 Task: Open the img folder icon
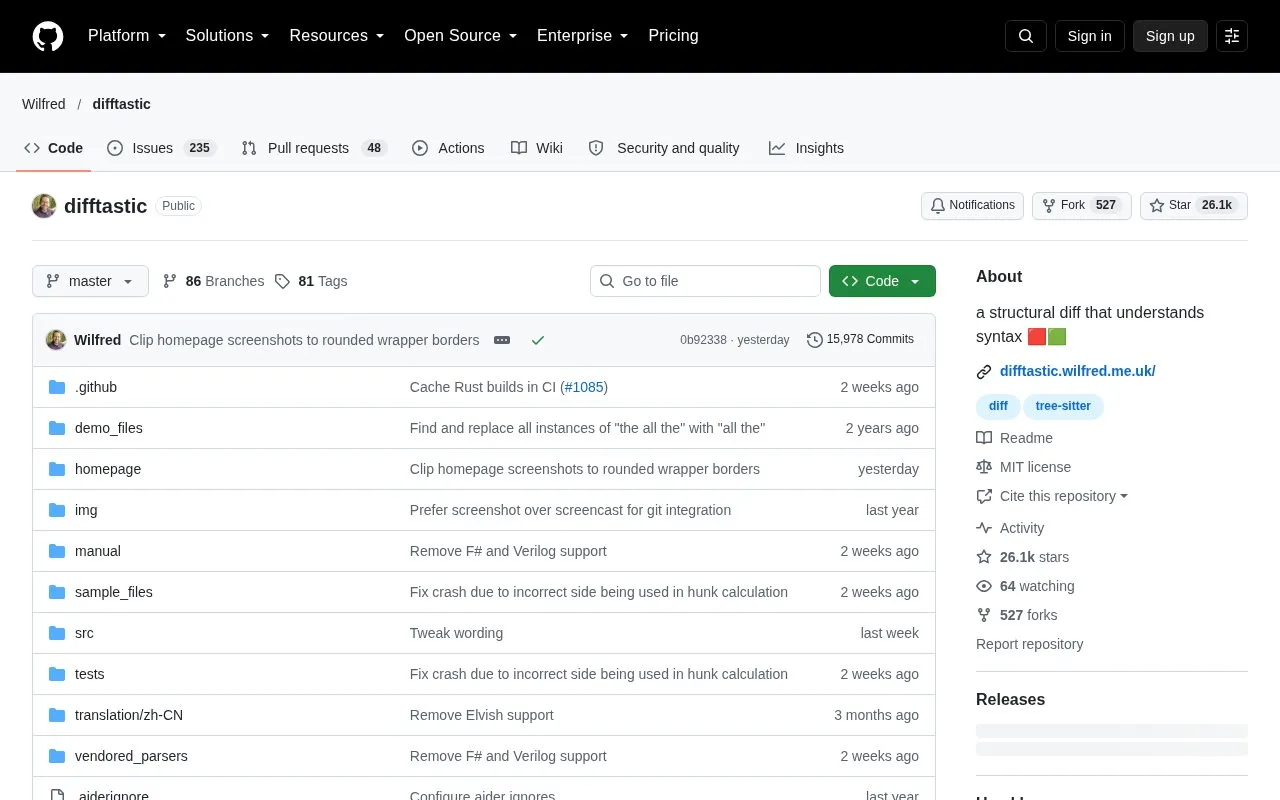click(x=57, y=510)
